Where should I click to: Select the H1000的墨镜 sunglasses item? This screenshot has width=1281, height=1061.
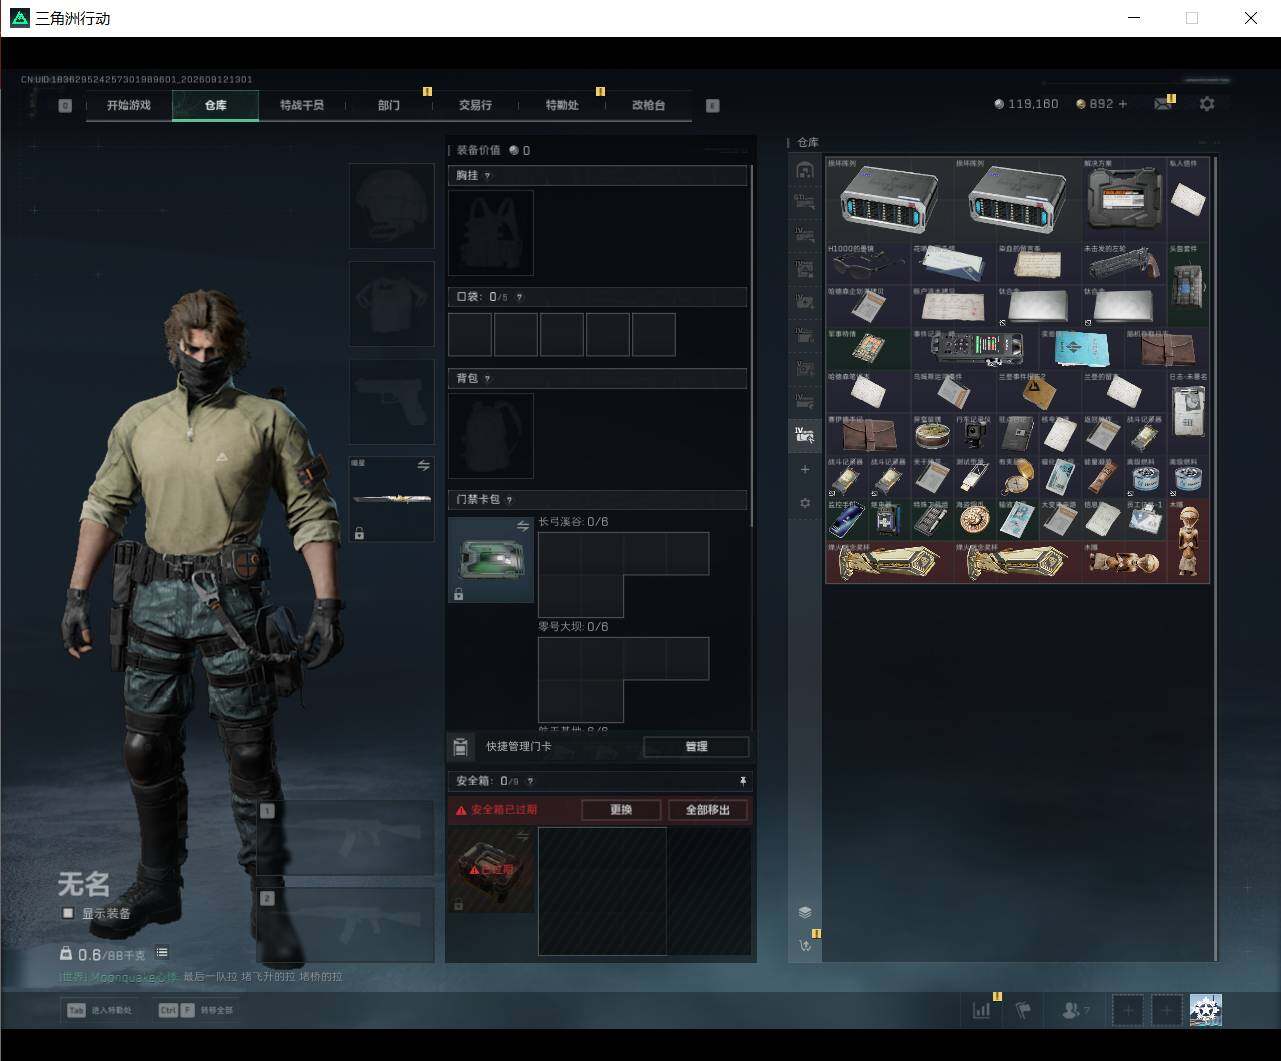click(x=868, y=263)
